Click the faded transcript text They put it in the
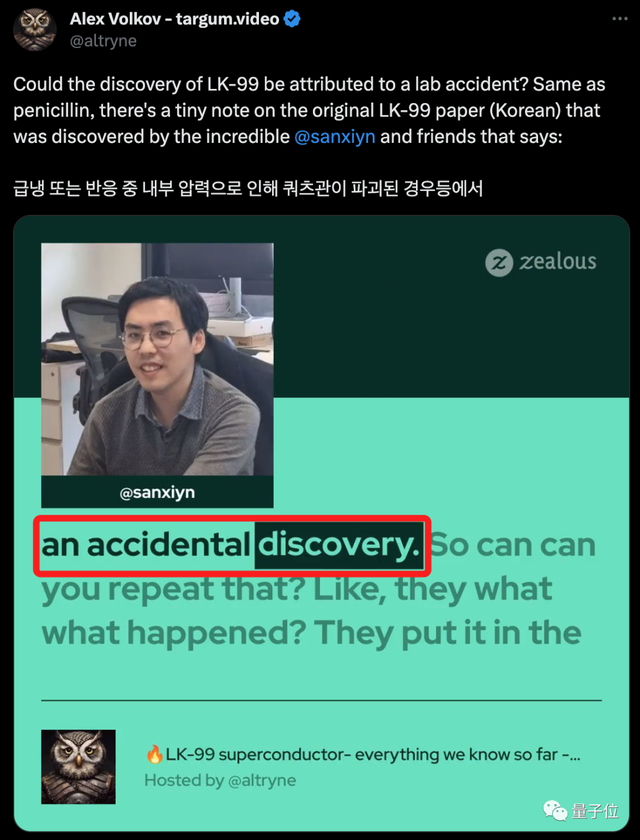640x840 pixels. point(448,634)
